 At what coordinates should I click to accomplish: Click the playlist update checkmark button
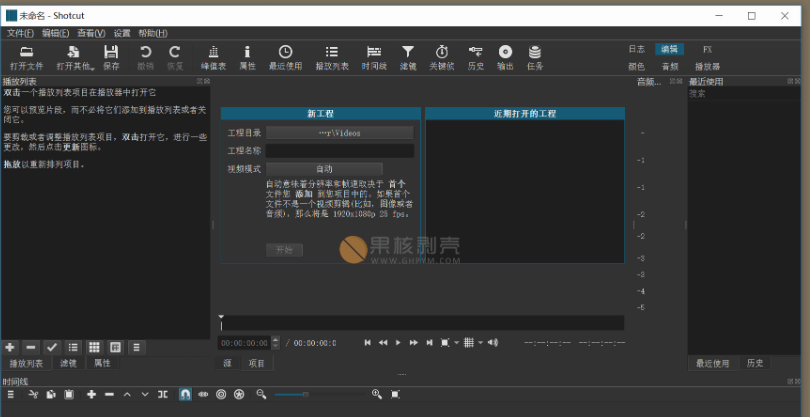(x=52, y=347)
